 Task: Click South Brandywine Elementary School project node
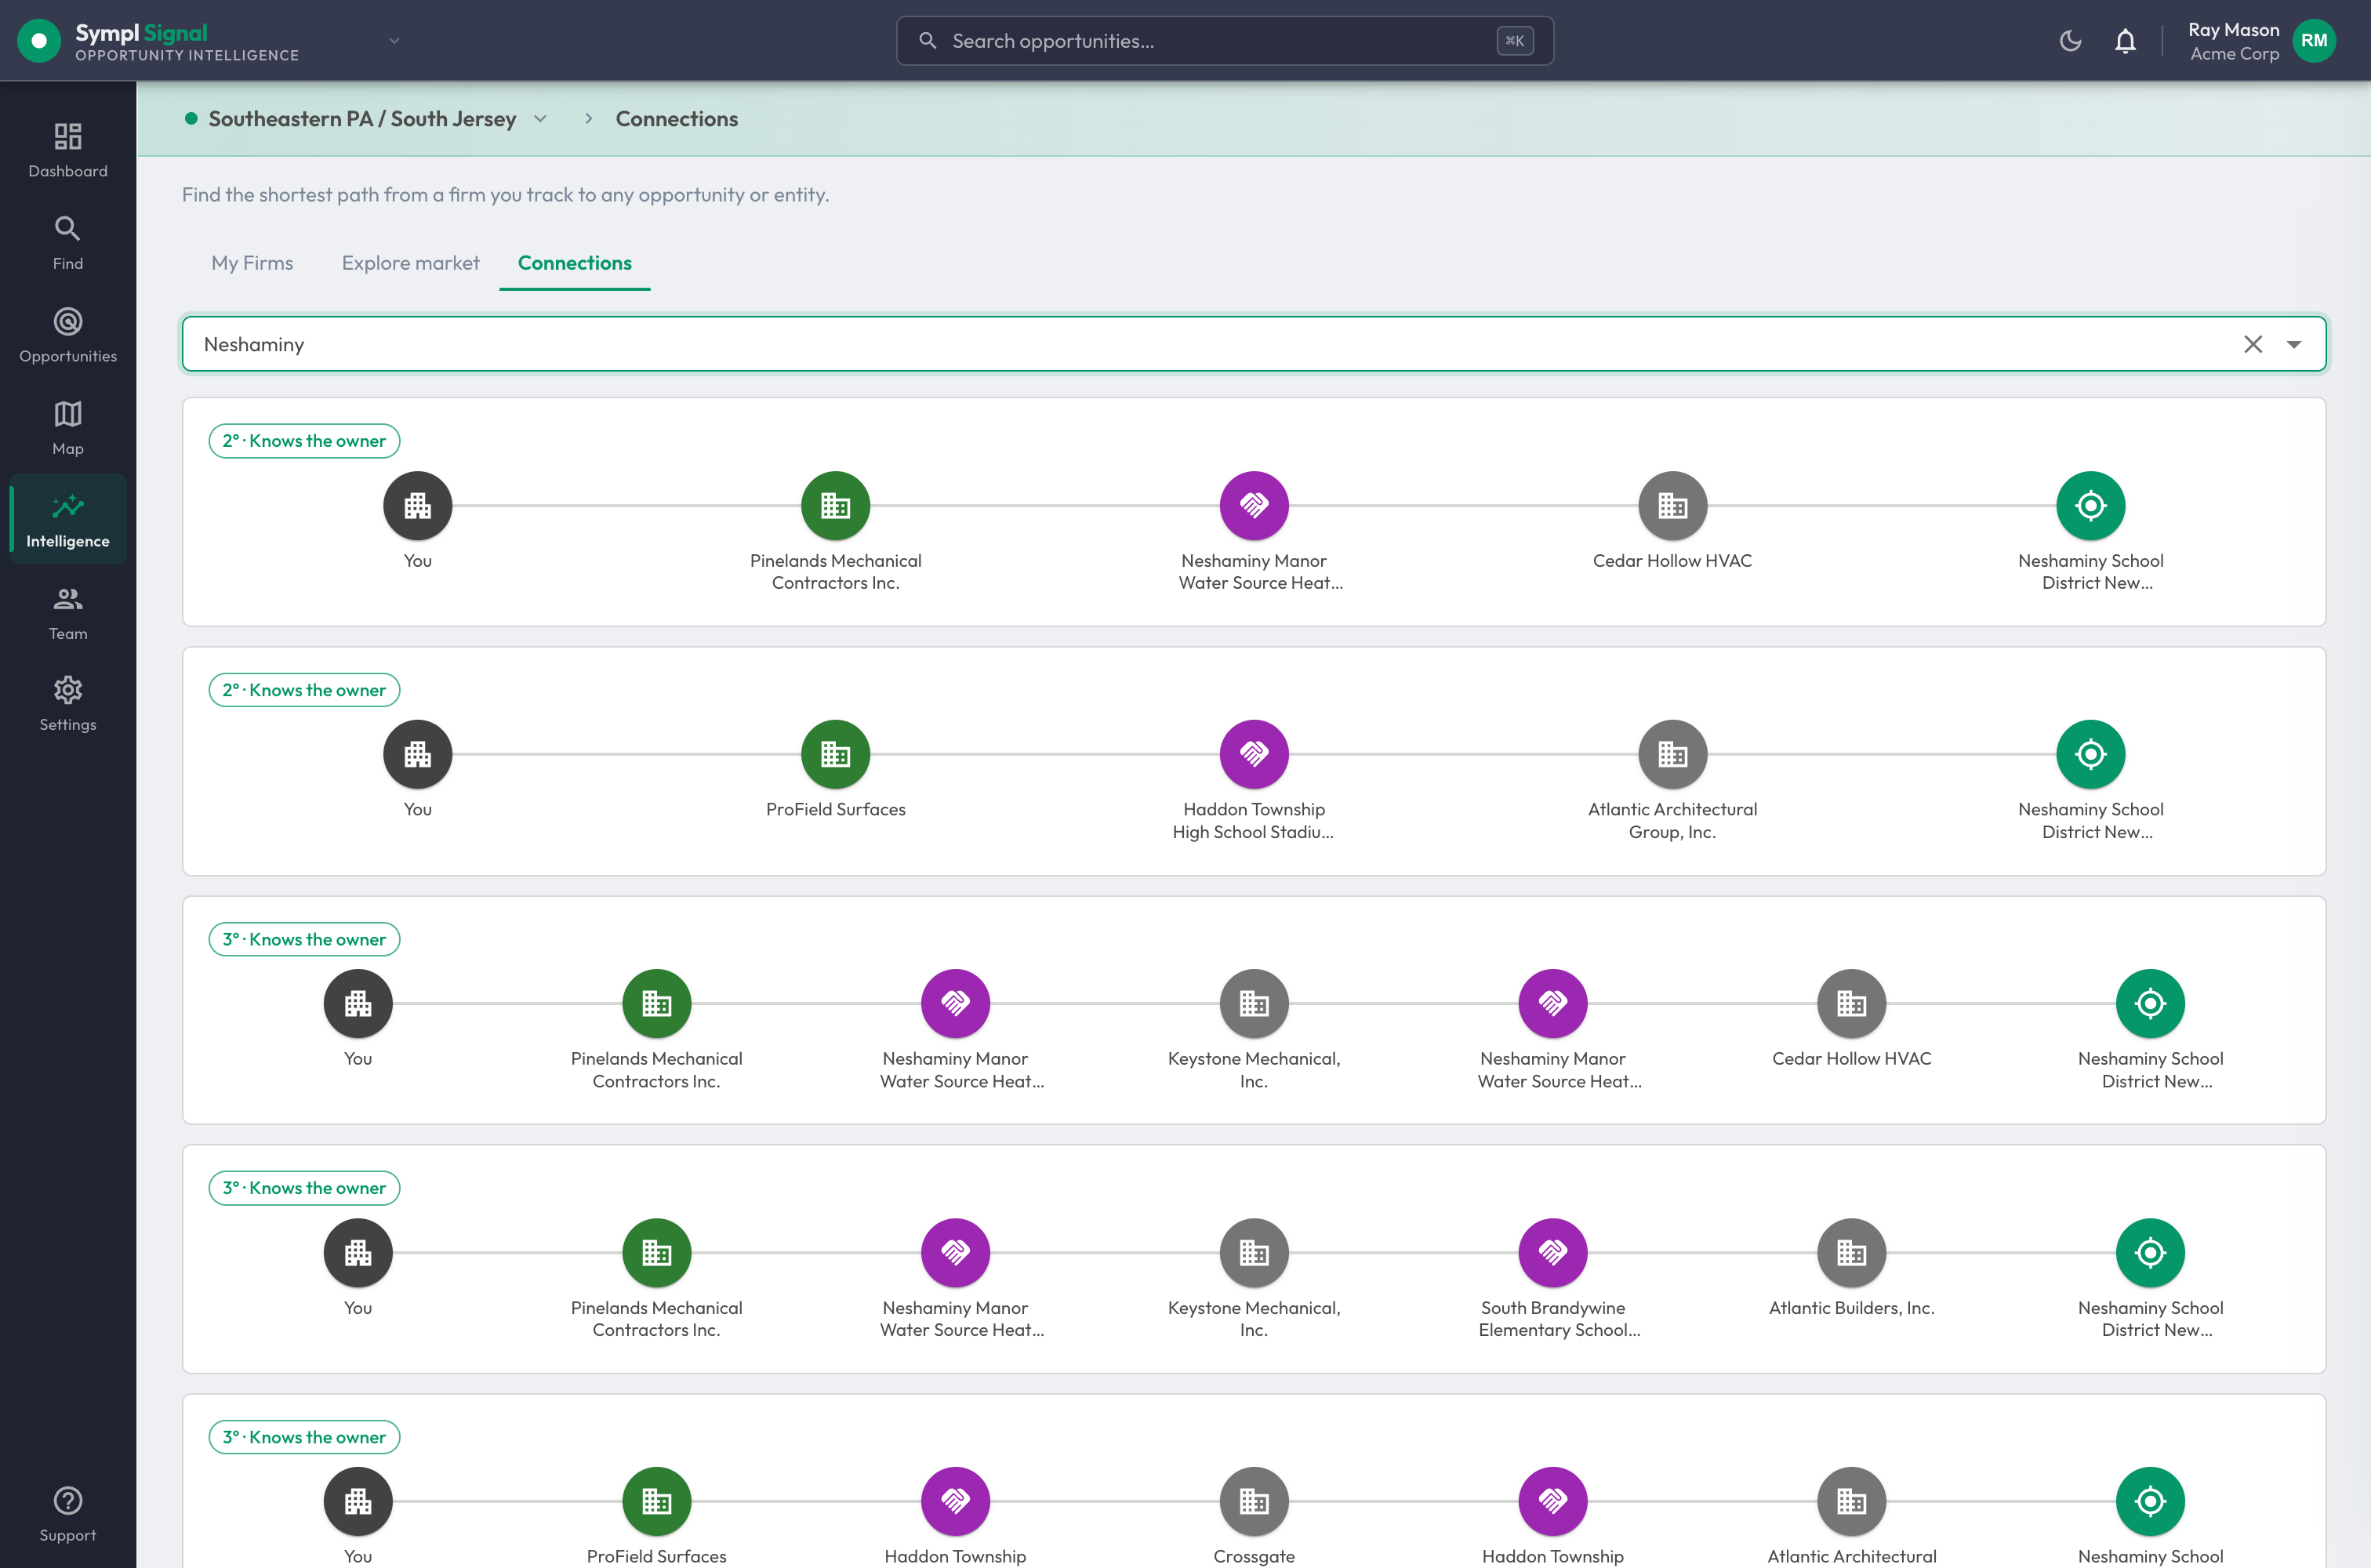(x=1553, y=1252)
